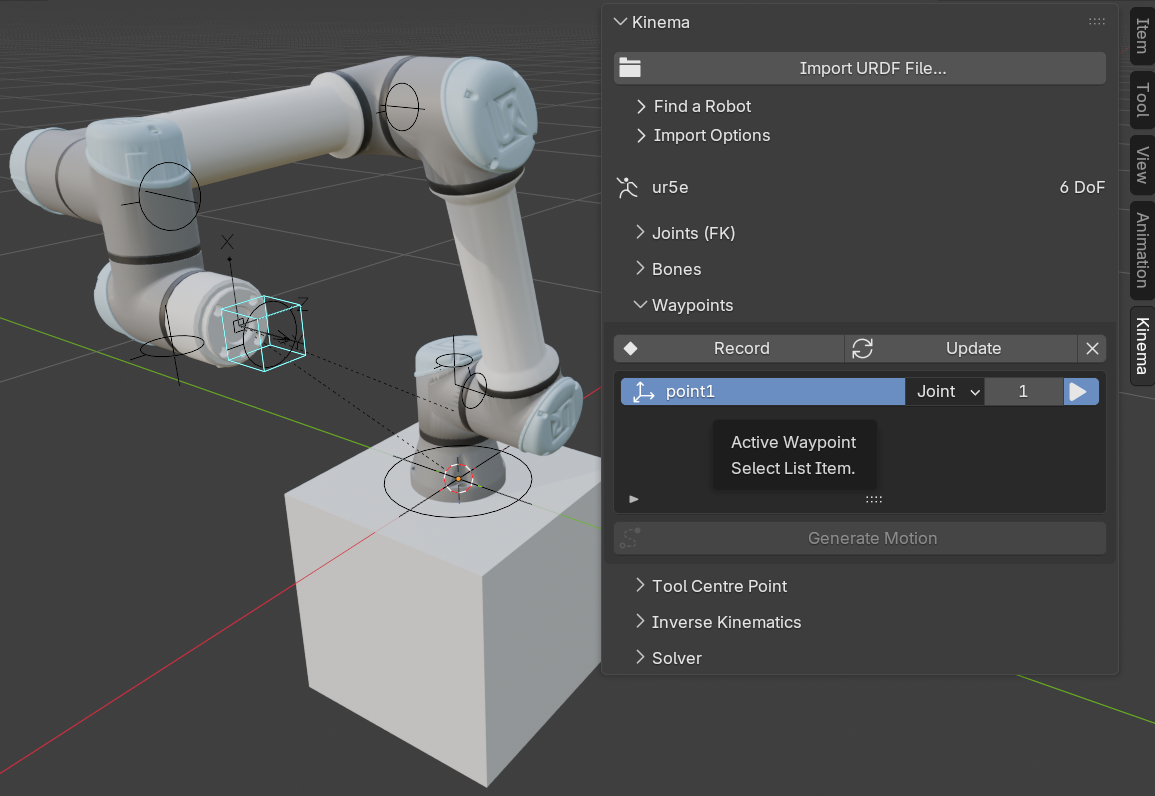Viewport: 1155px width, 796px height.
Task: Click the 3D cursor at the robot base
Action: 458,479
